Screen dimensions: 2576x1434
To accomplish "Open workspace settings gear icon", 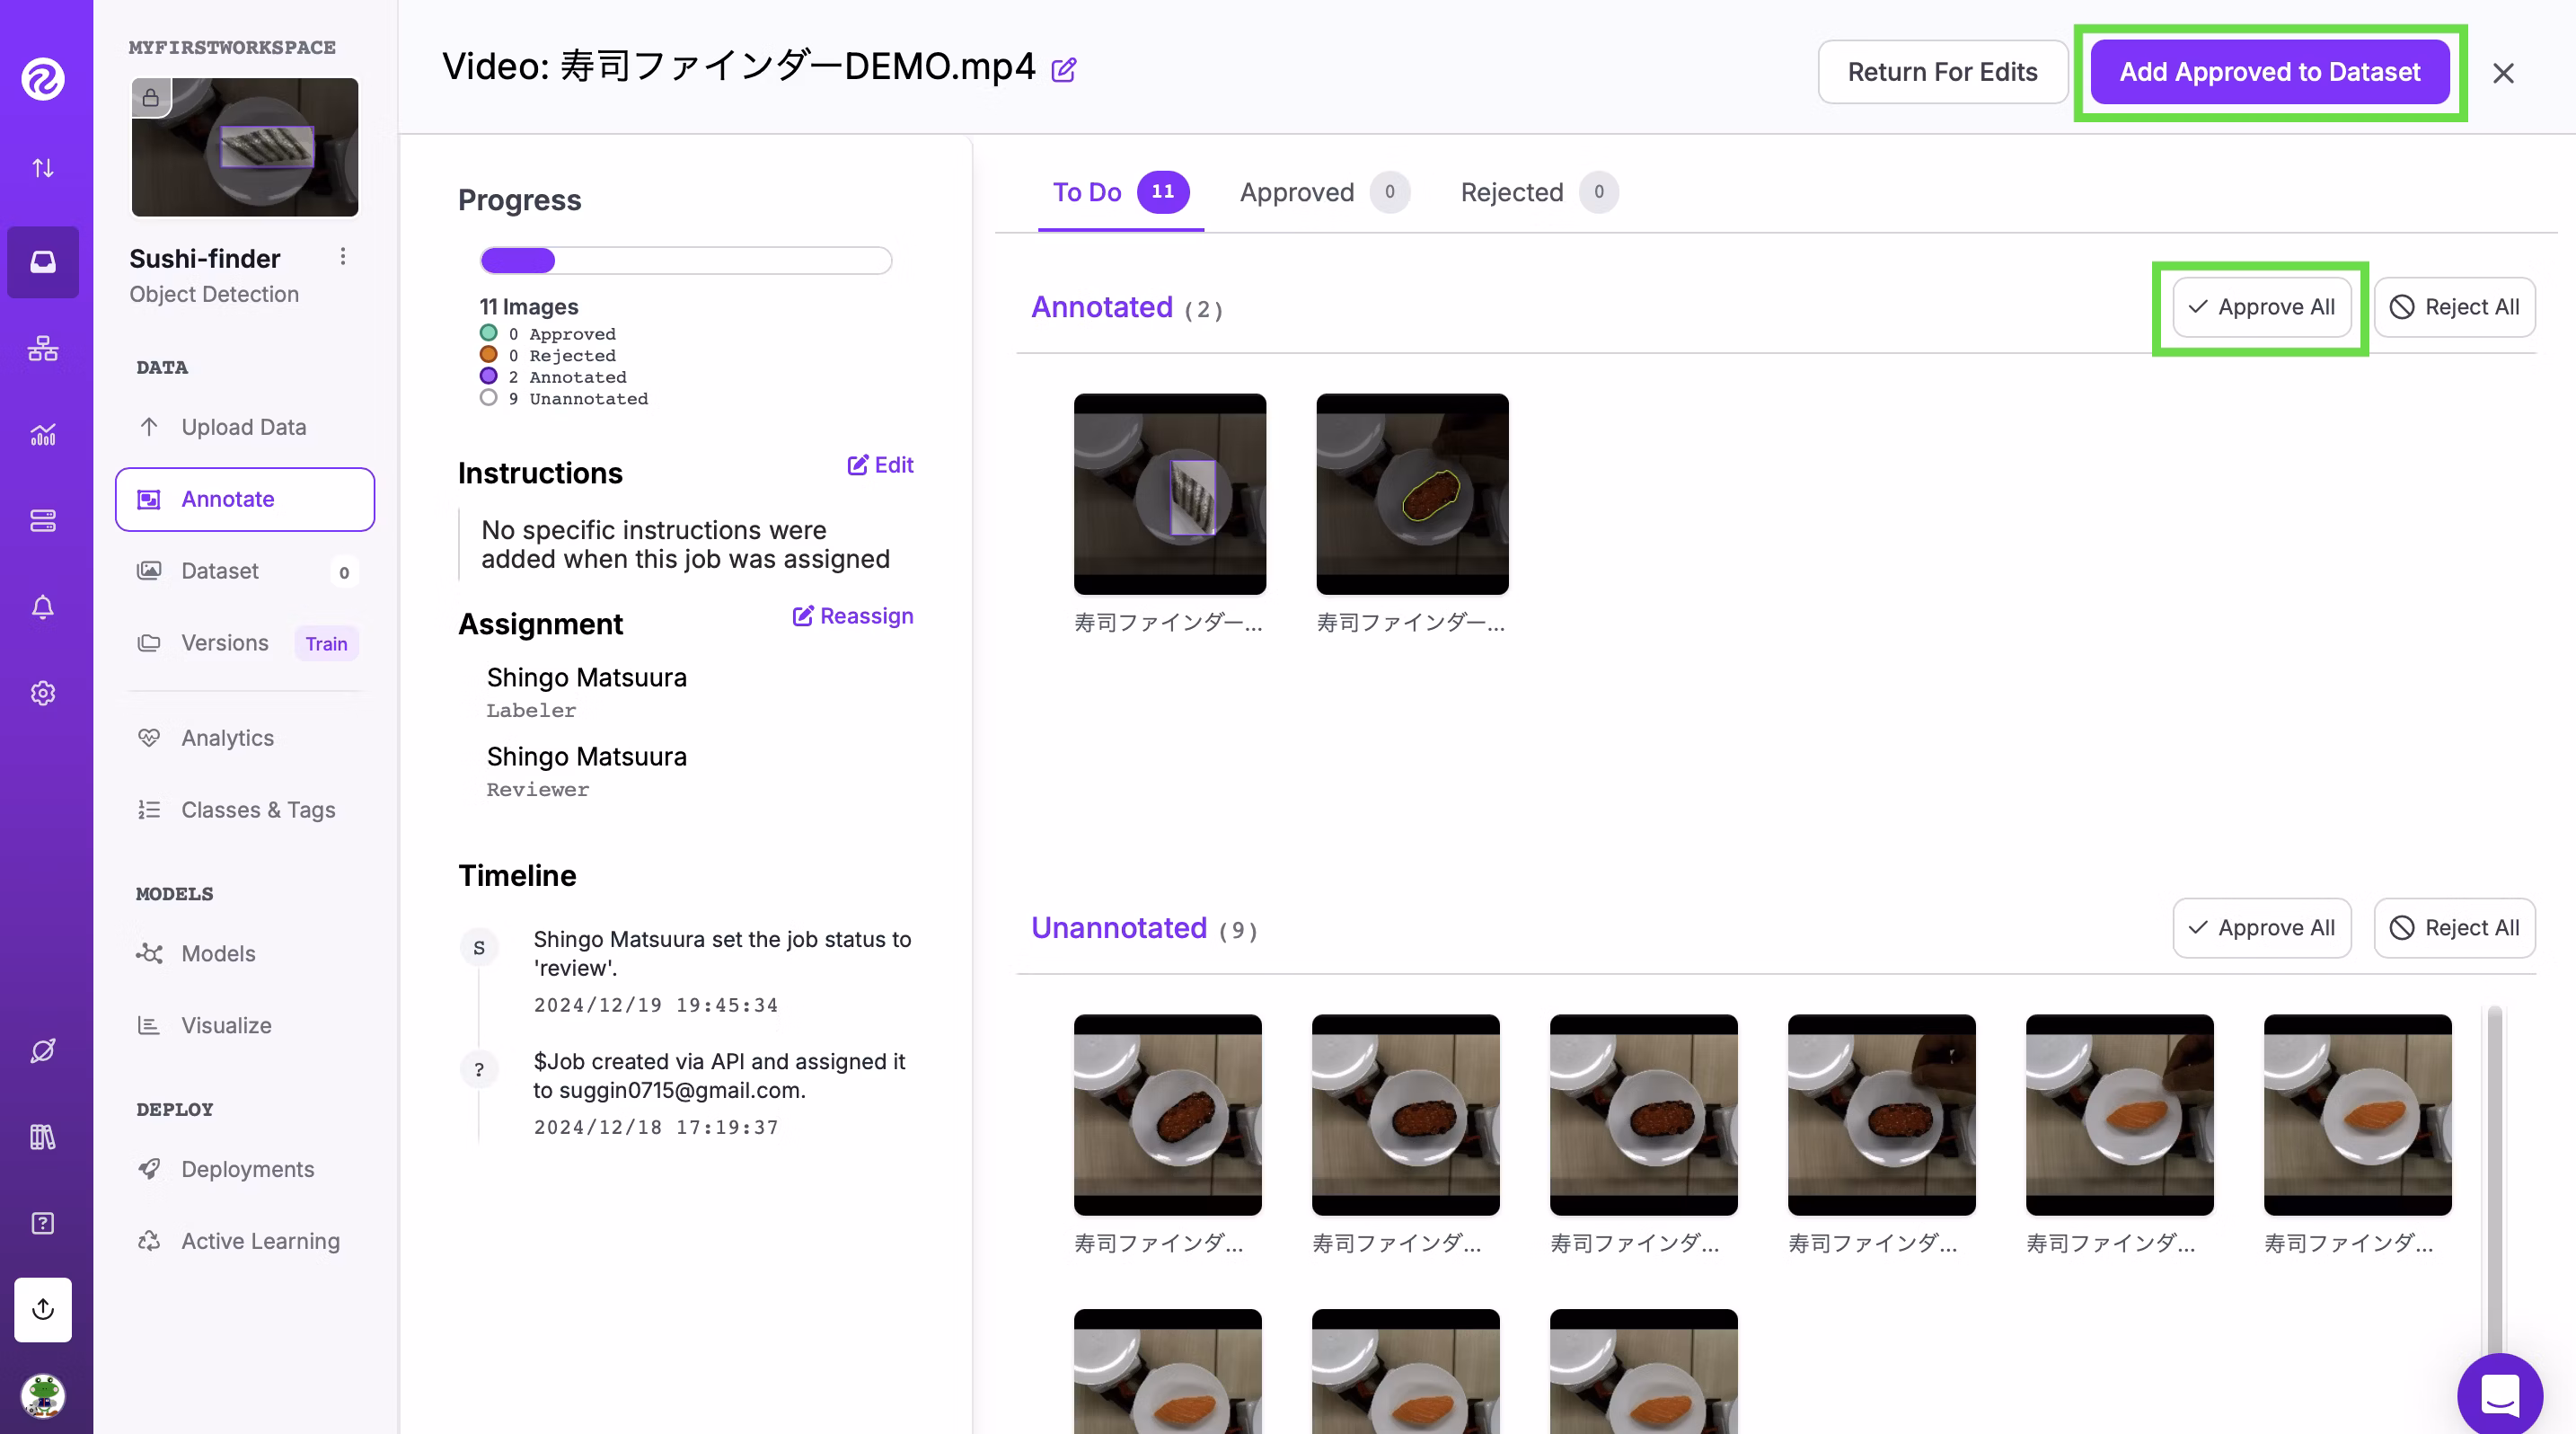I will coord(43,693).
